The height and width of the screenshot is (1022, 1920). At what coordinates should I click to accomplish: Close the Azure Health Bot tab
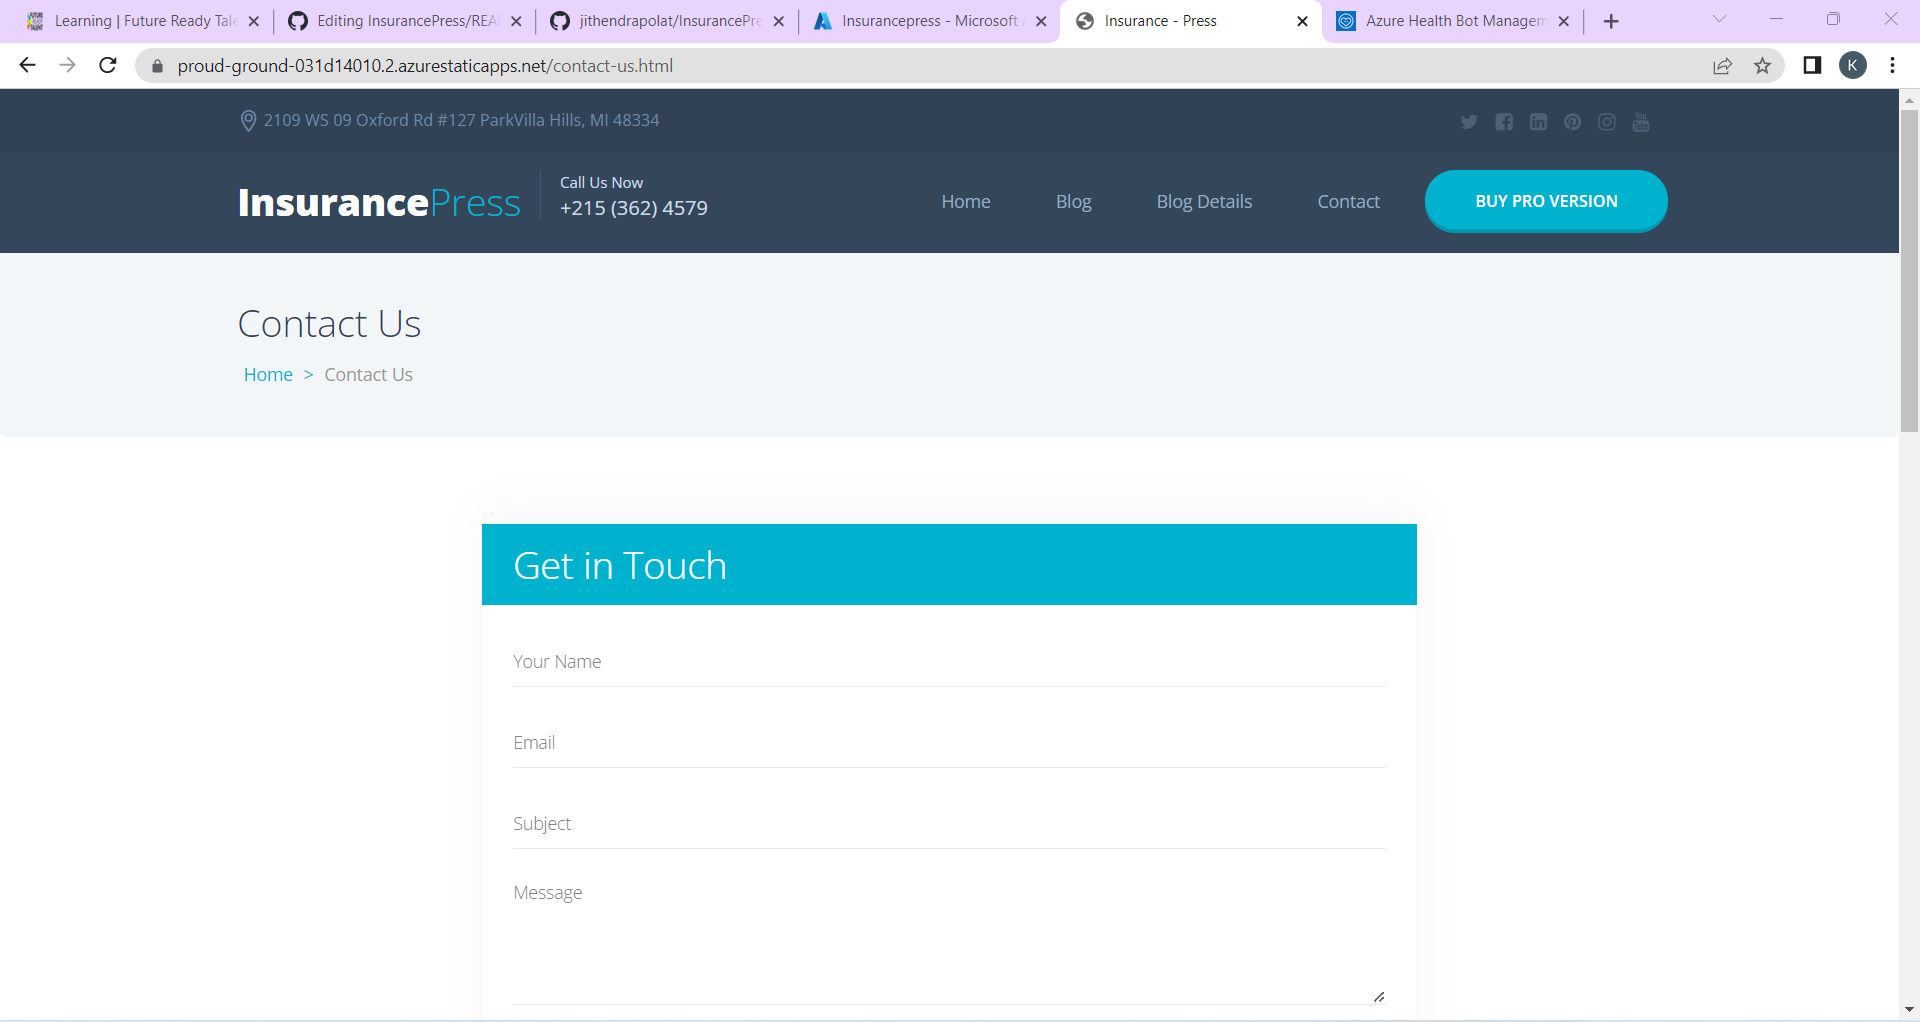pyautogui.click(x=1564, y=21)
